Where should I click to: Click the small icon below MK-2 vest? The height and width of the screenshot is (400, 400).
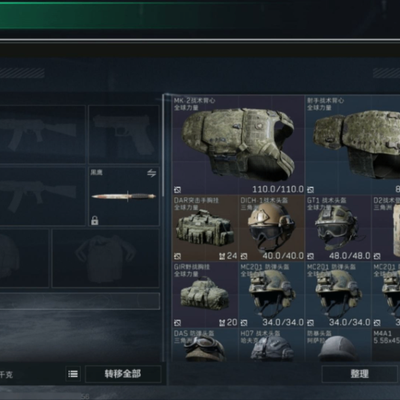[177, 190]
